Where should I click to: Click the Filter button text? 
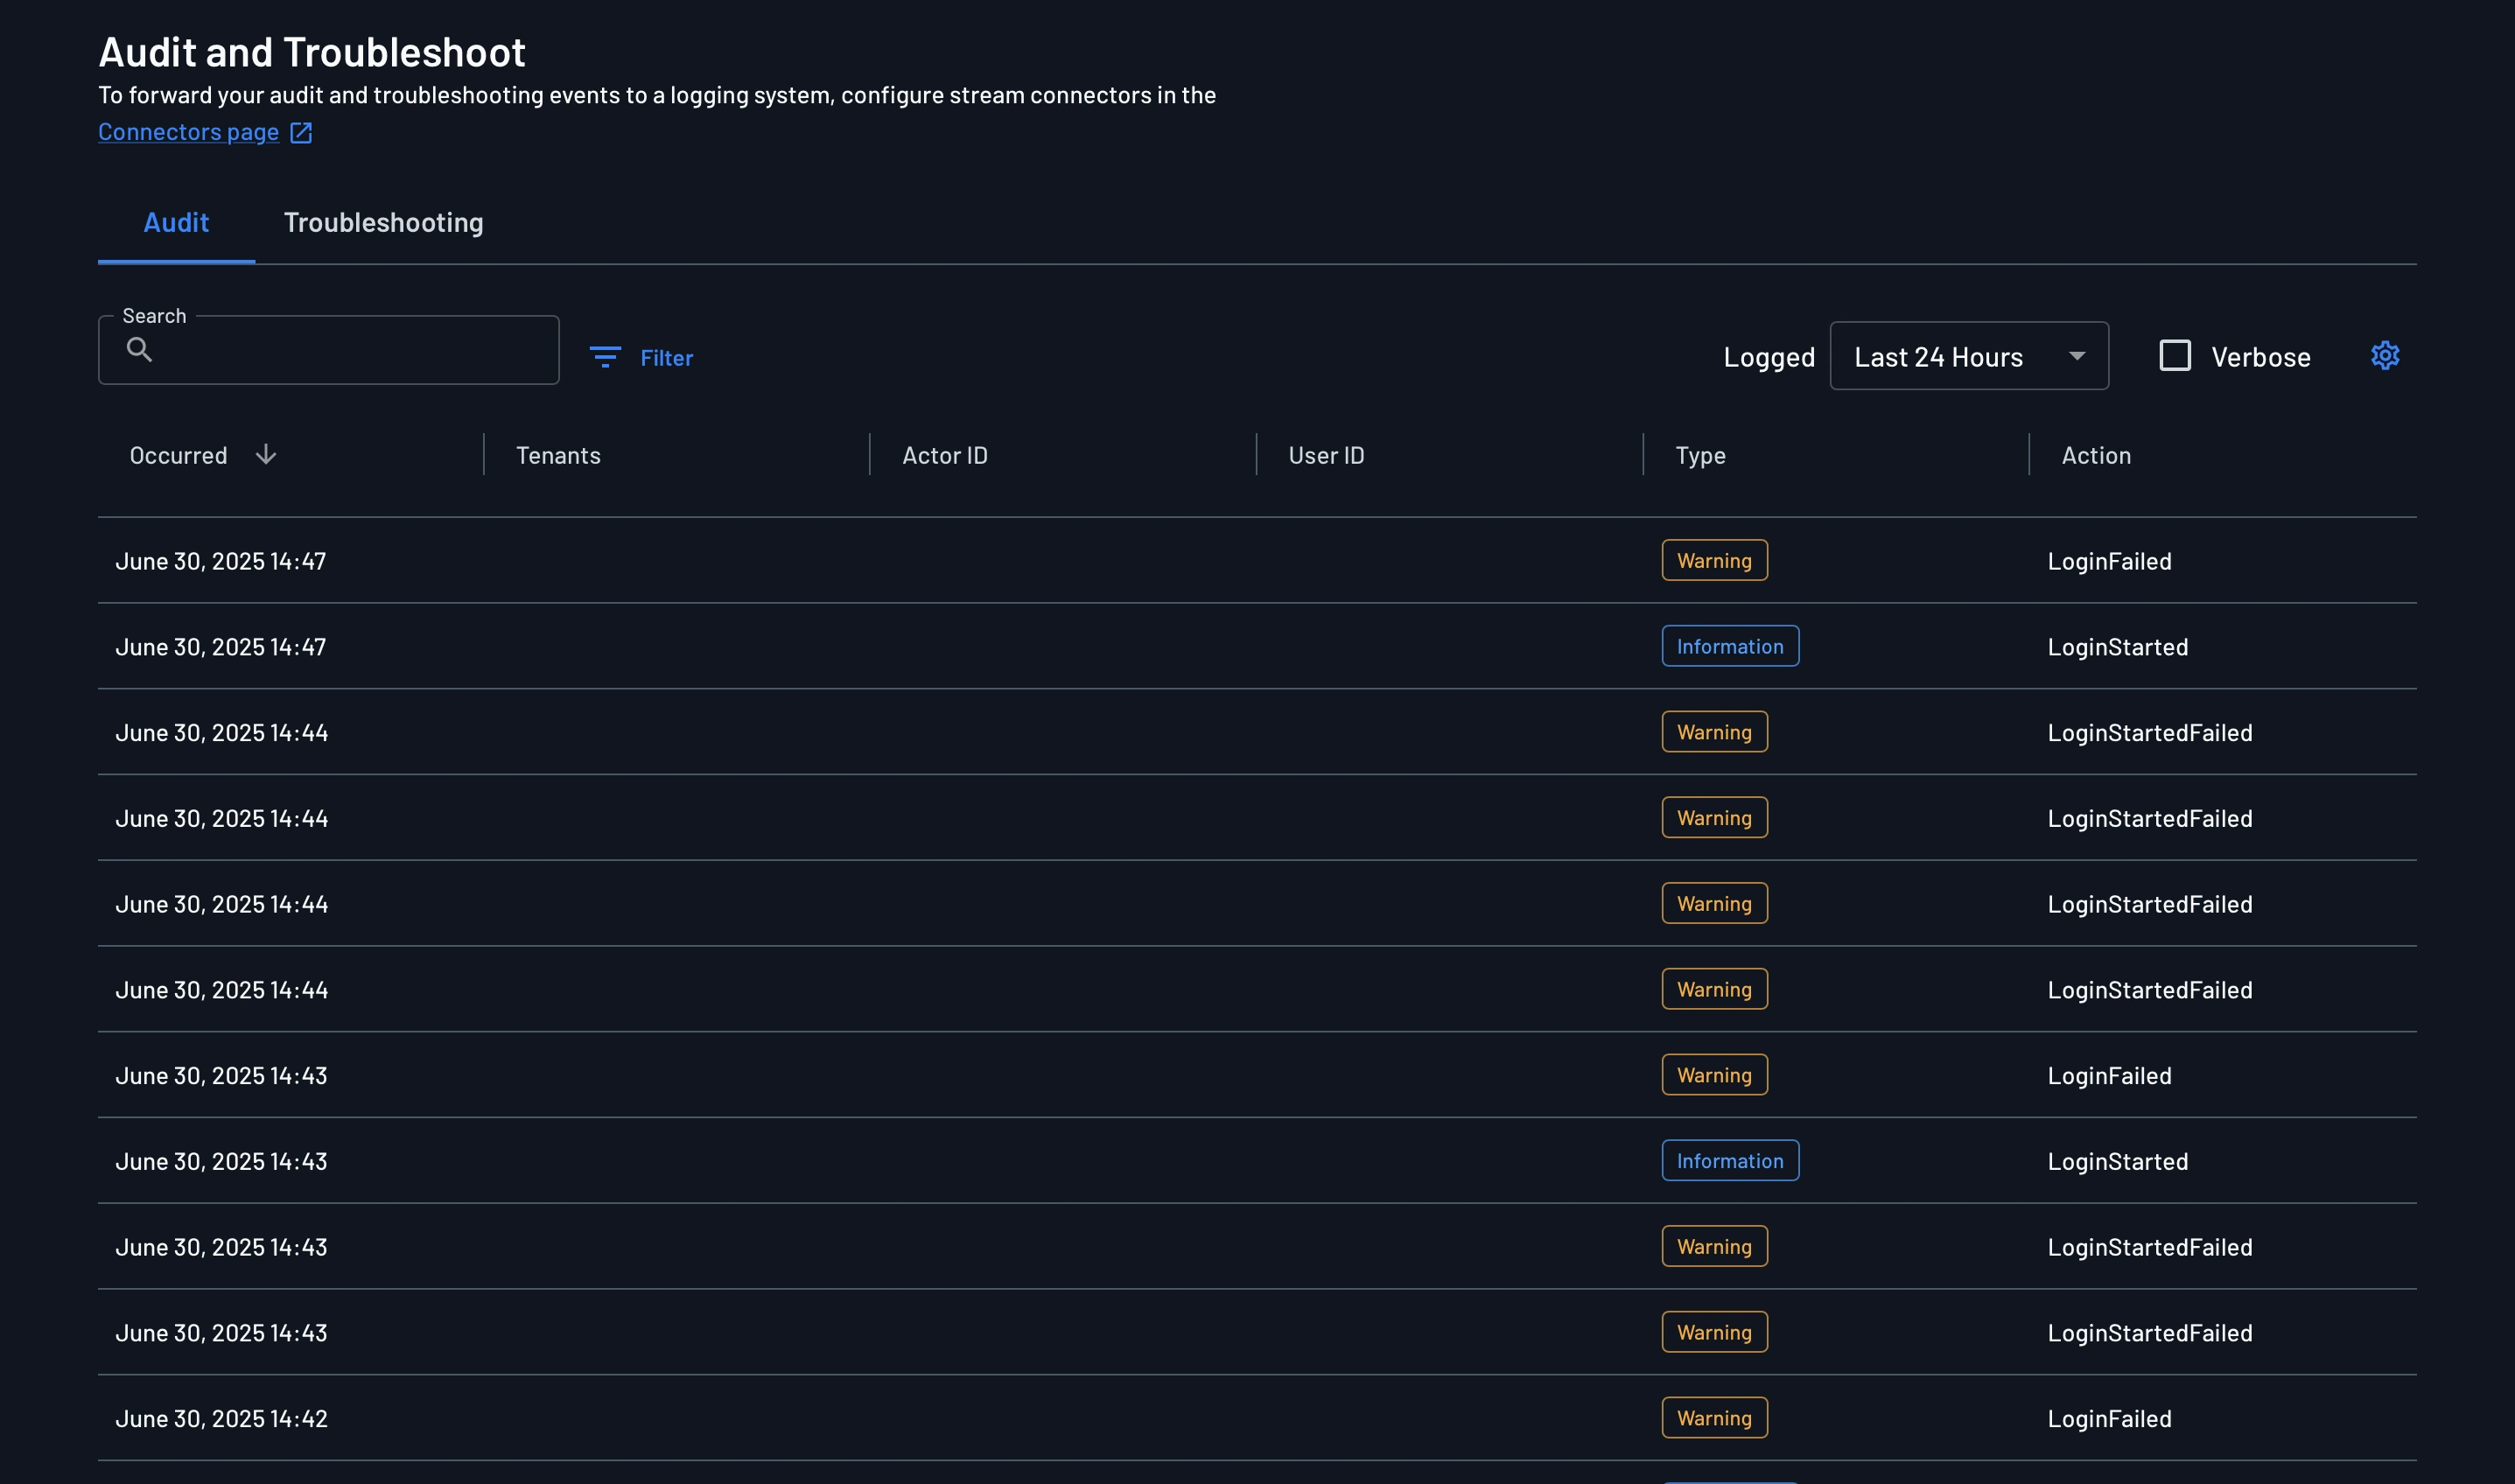666,358
